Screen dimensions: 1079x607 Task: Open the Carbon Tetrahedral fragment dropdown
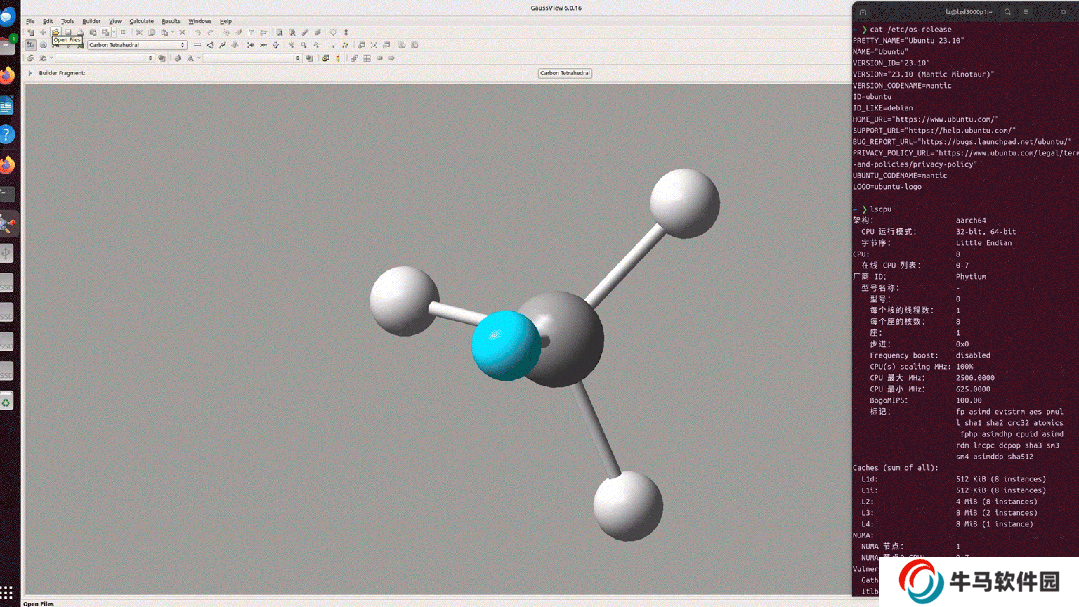[183, 45]
